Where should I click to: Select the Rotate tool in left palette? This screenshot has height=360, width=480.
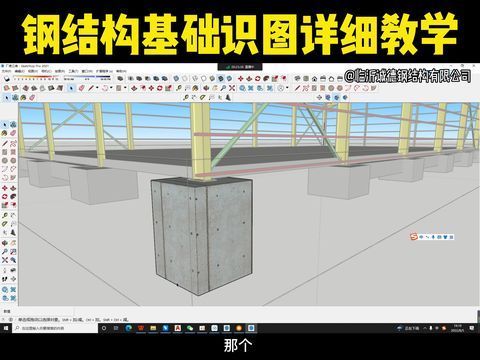point(5,196)
